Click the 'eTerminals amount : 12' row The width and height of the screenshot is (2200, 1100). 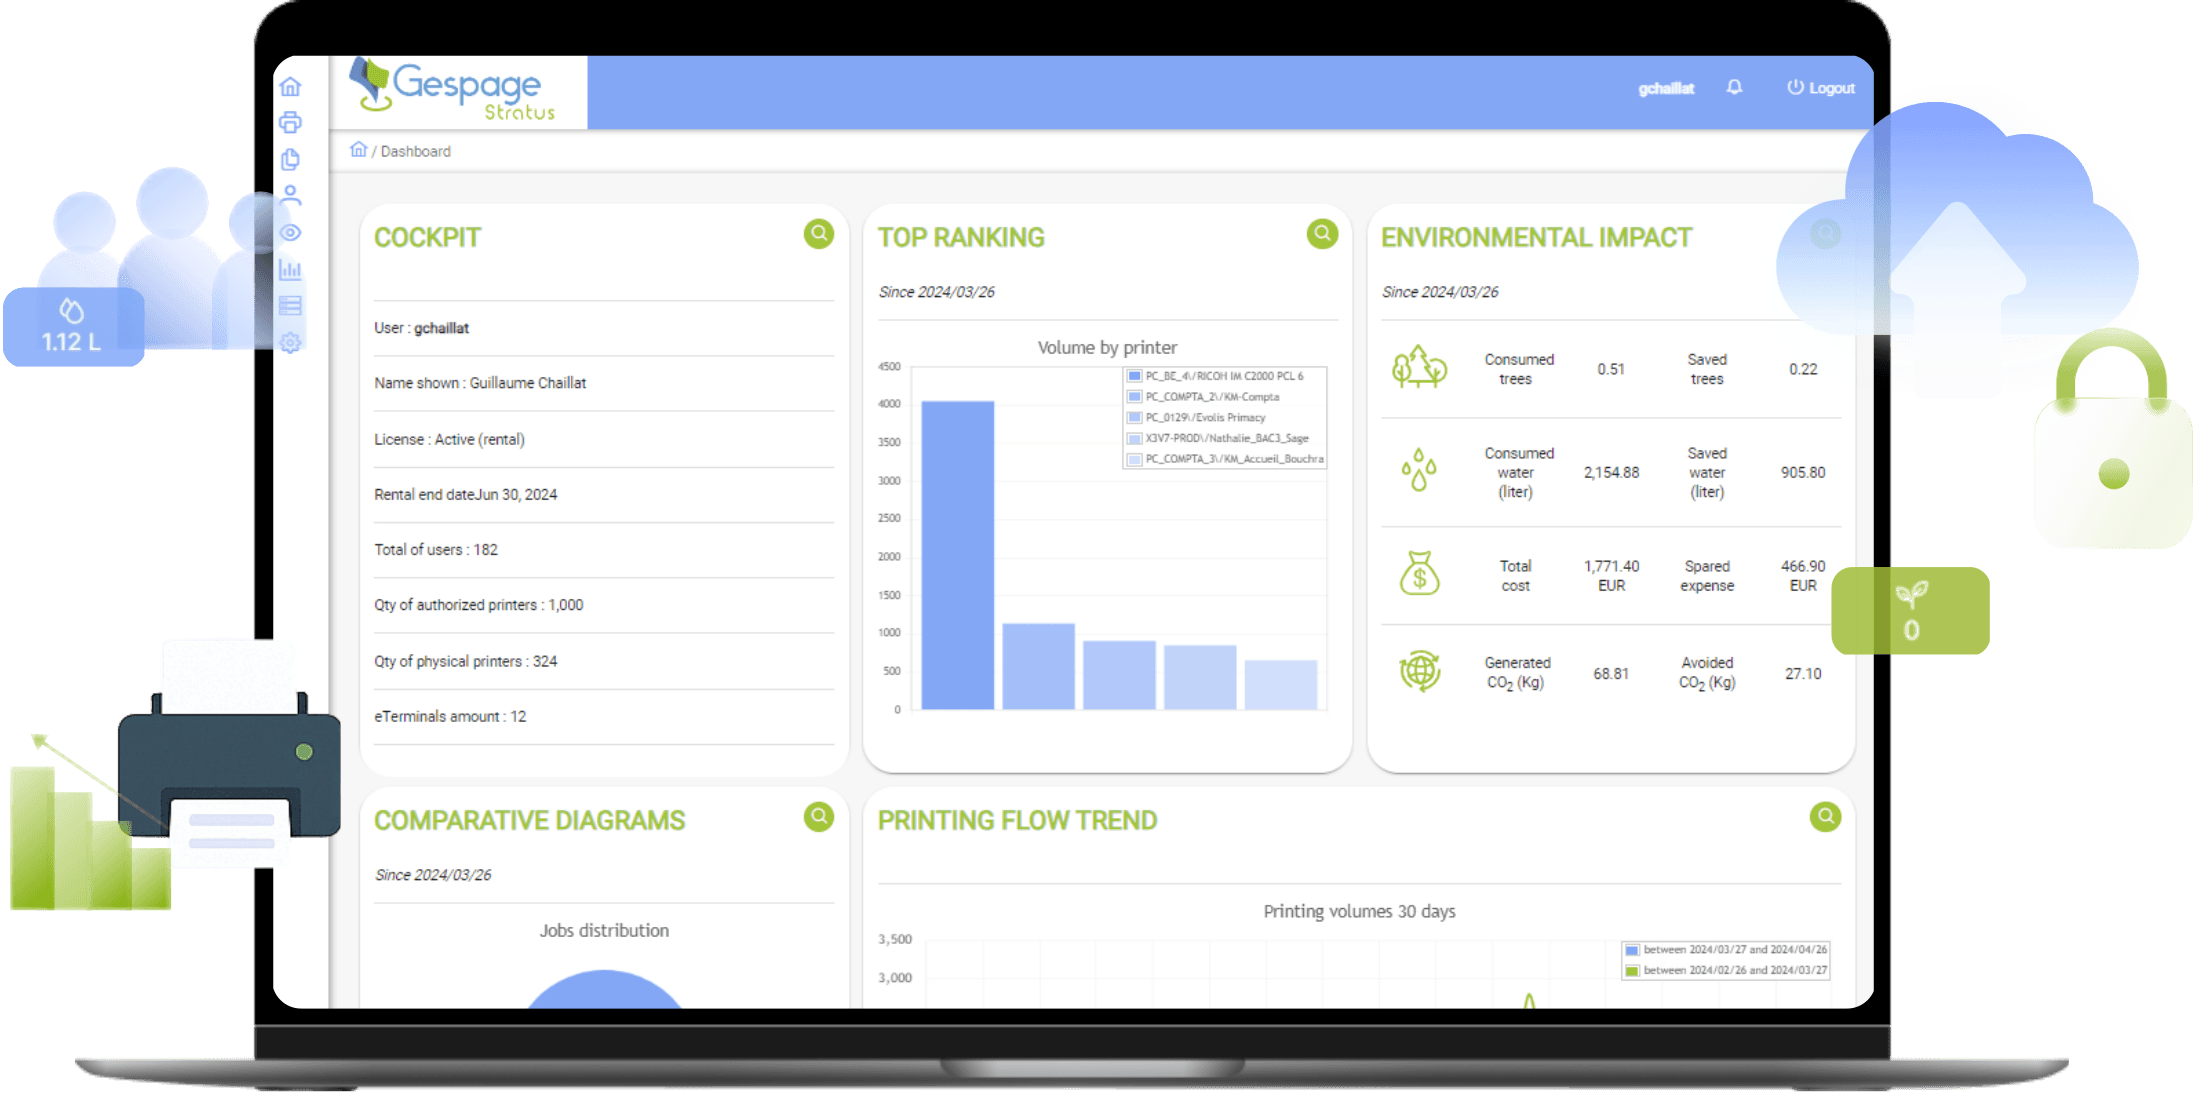[x=604, y=716]
